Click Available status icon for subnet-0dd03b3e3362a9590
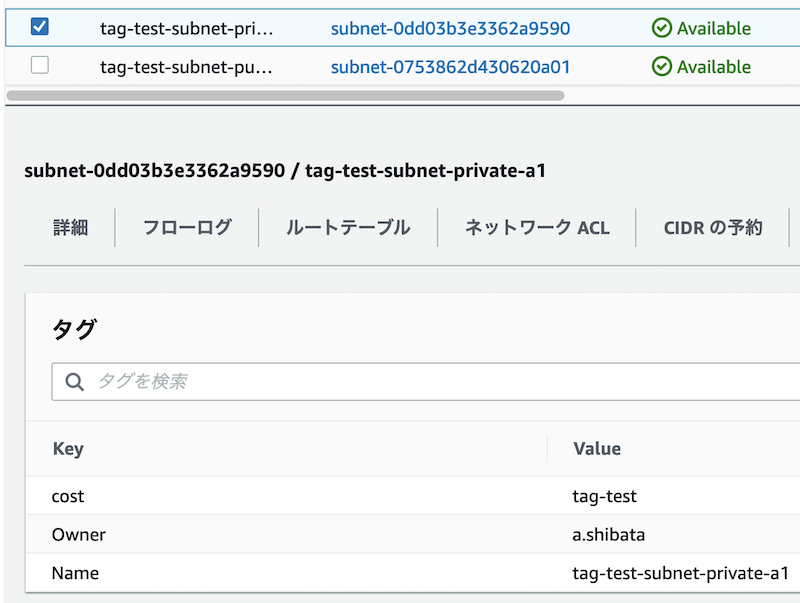 [x=662, y=28]
